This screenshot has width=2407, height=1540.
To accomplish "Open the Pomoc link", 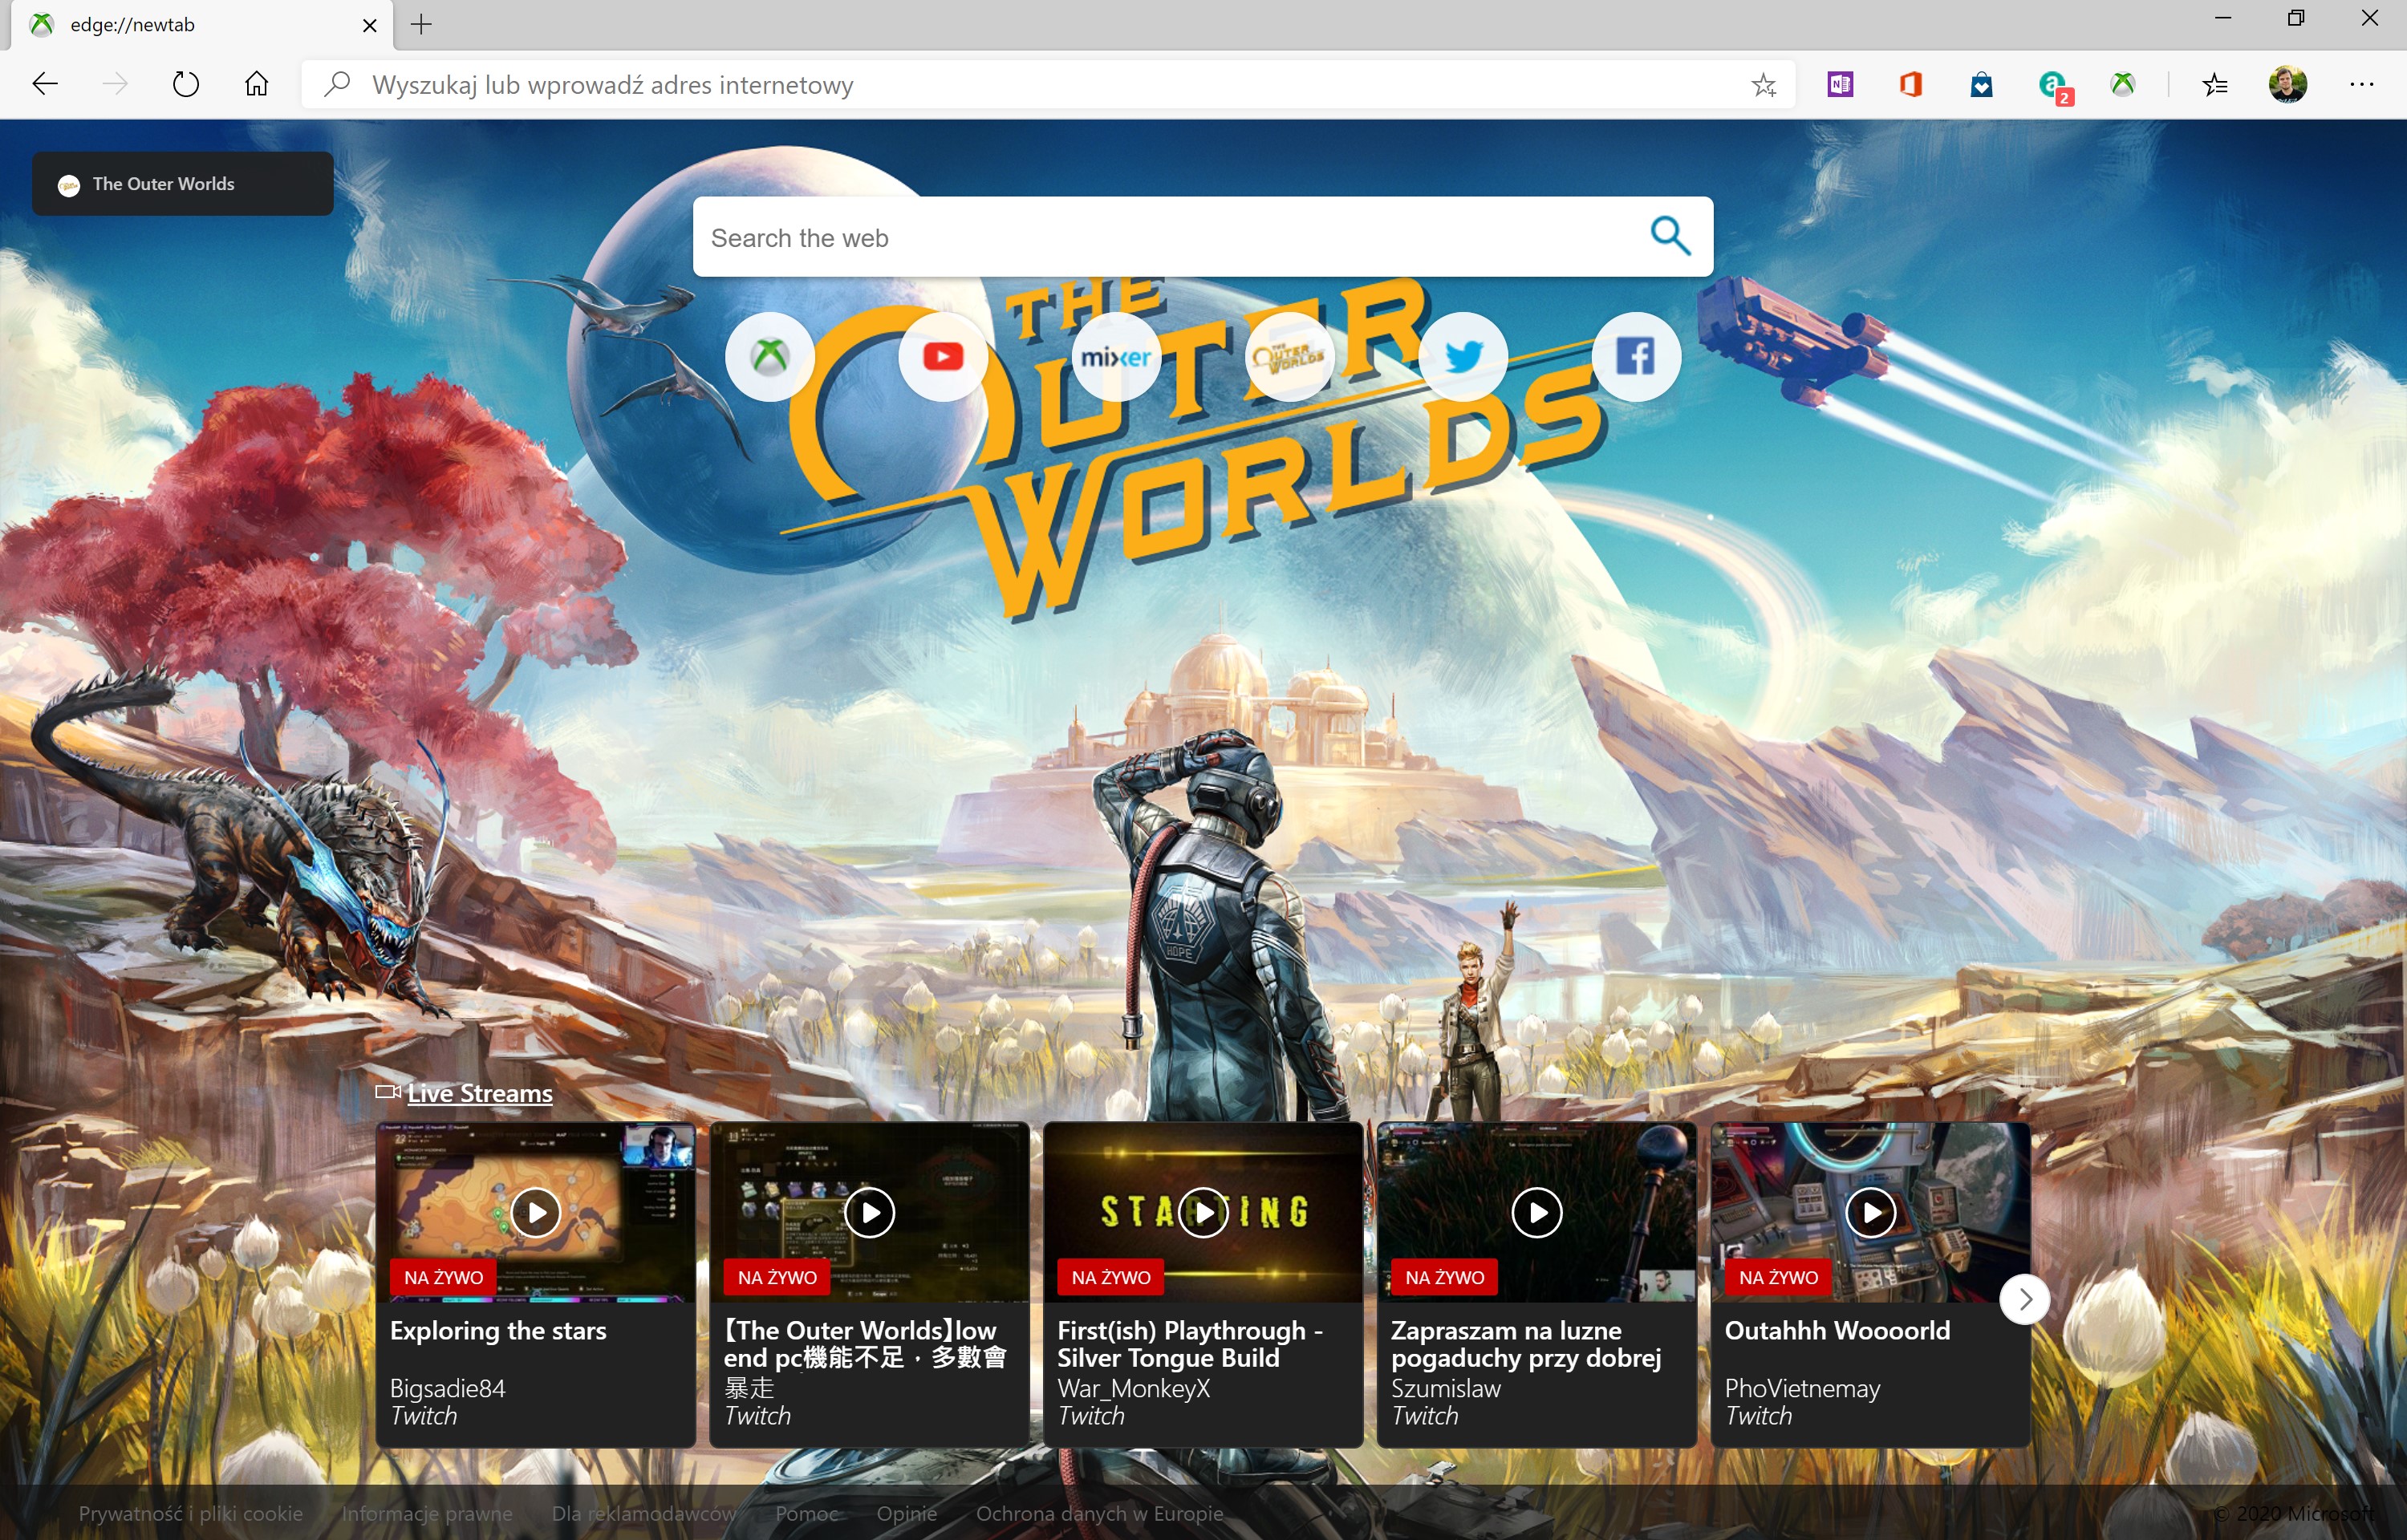I will tap(807, 1513).
